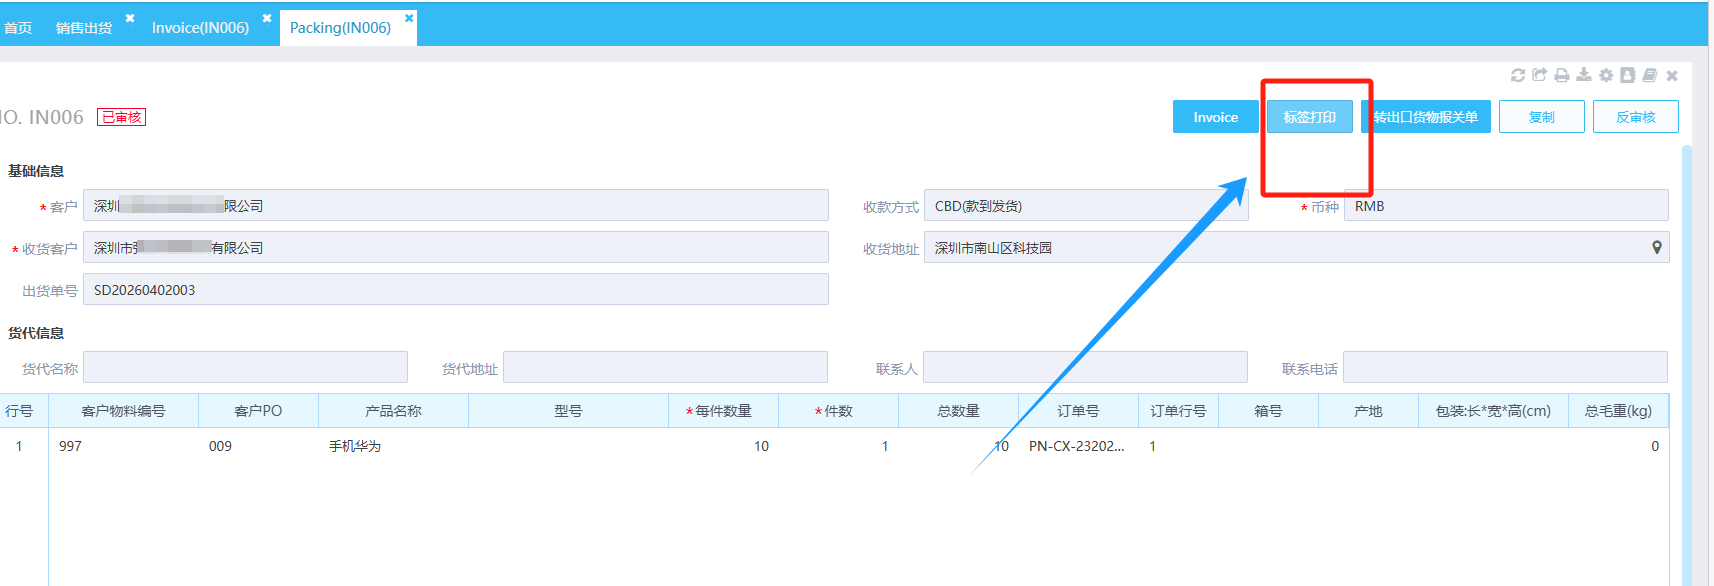
Task: Click the 联系人 input field
Action: pos(1085,367)
